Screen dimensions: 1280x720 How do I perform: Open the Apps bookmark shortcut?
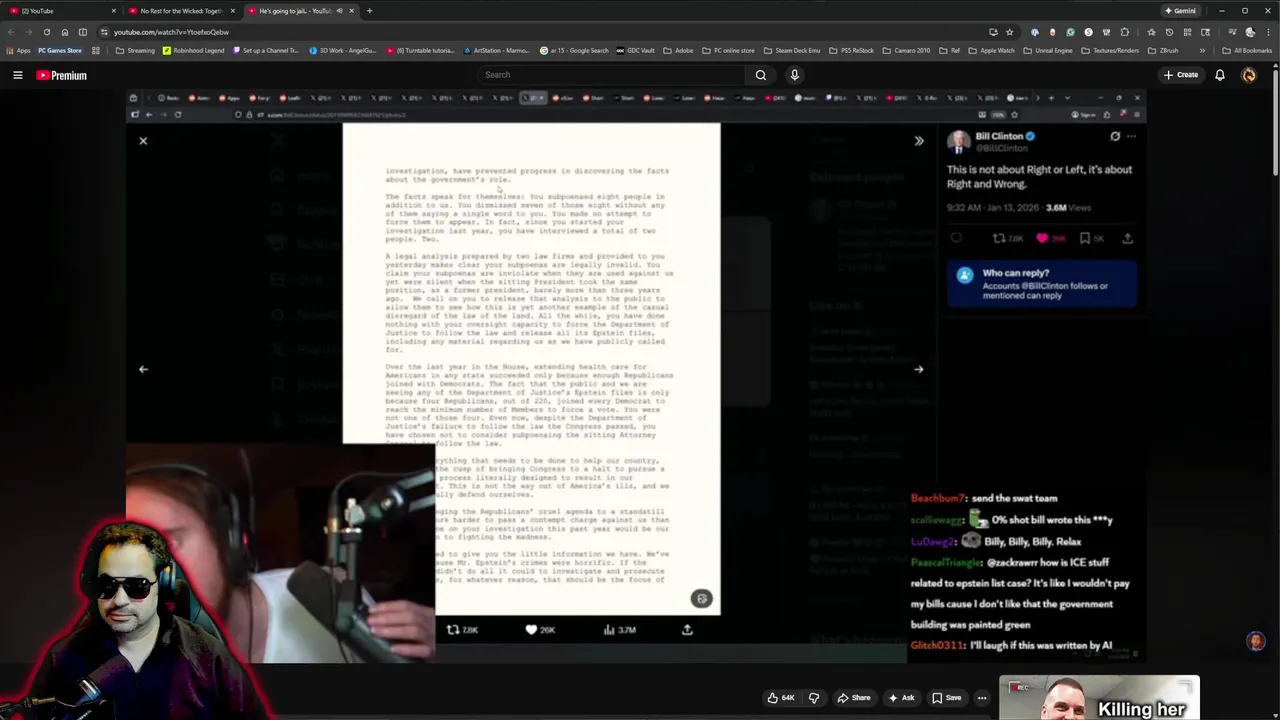click(x=18, y=50)
